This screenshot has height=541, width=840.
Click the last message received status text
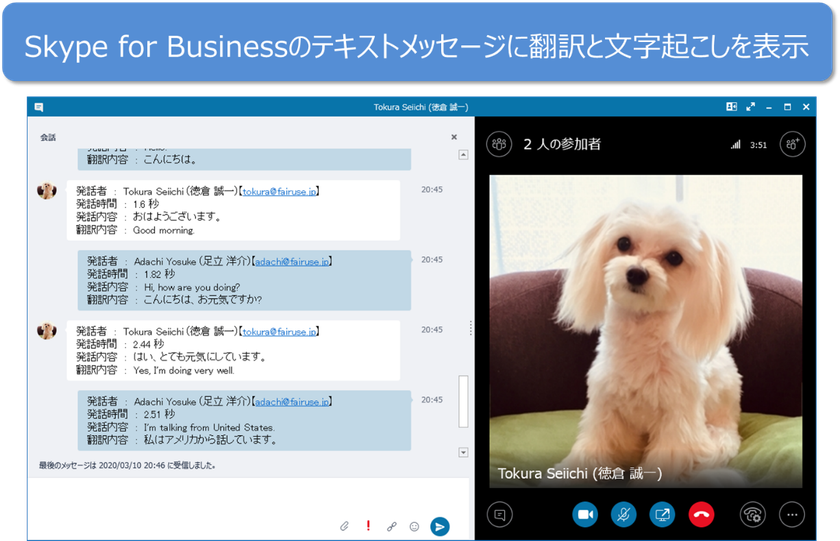click(x=127, y=465)
